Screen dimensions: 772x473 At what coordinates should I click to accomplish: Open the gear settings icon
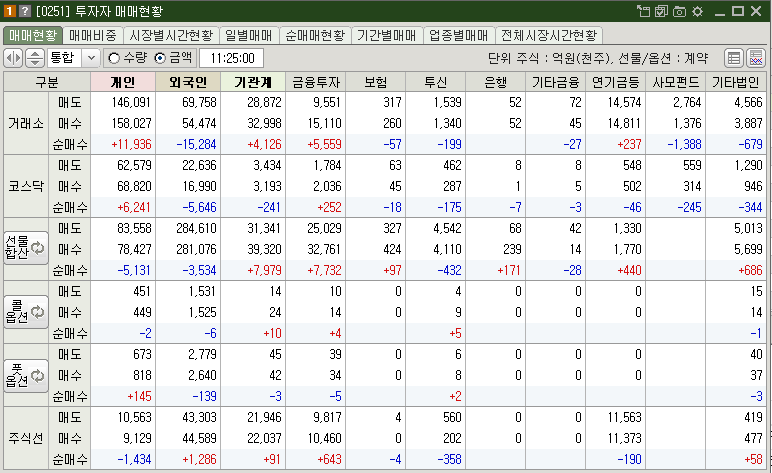(698, 11)
